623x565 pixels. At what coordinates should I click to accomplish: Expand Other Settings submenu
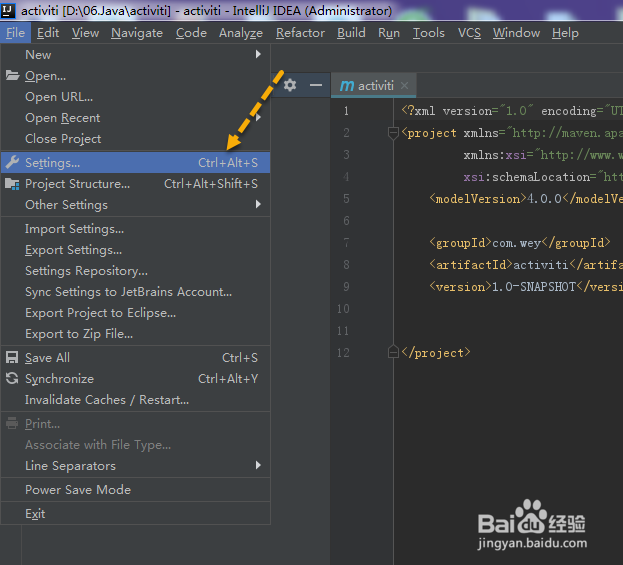click(x=135, y=205)
